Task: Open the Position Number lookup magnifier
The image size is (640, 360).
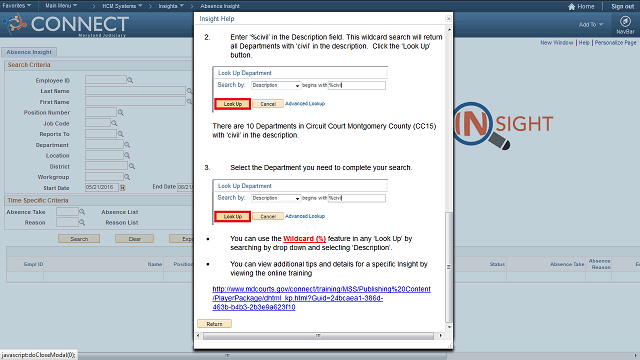Action: (121, 112)
